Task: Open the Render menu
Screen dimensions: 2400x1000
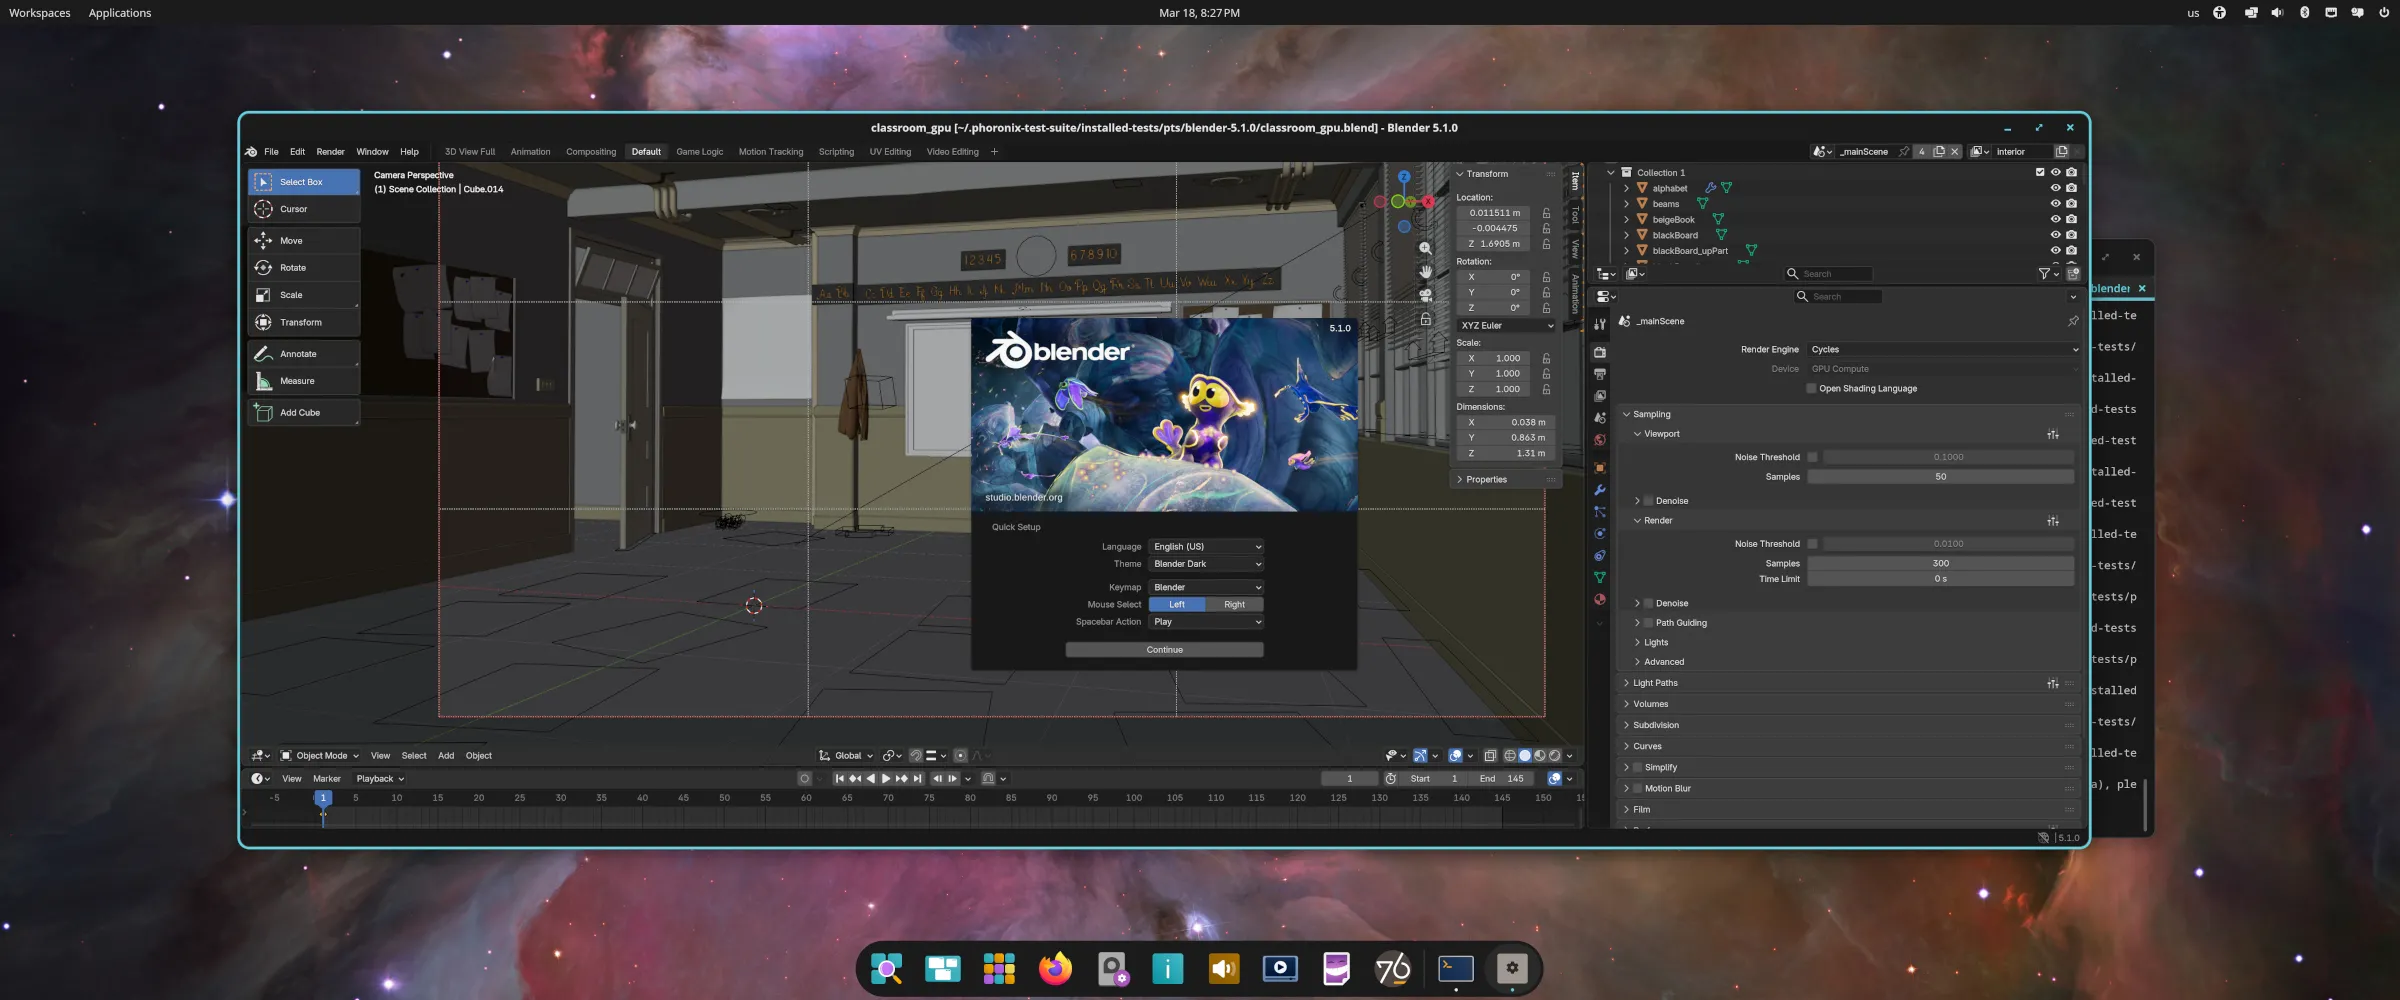Action: [x=330, y=152]
